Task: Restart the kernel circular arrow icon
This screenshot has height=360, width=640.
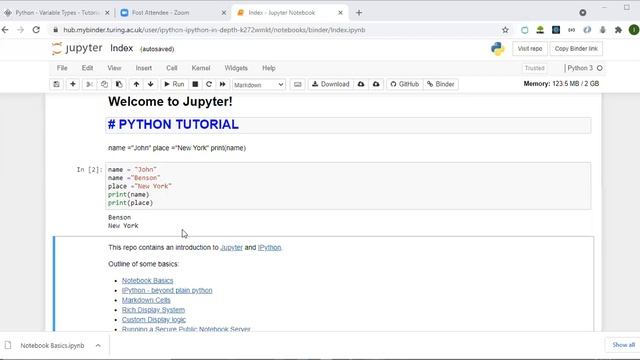Action: 209,84
